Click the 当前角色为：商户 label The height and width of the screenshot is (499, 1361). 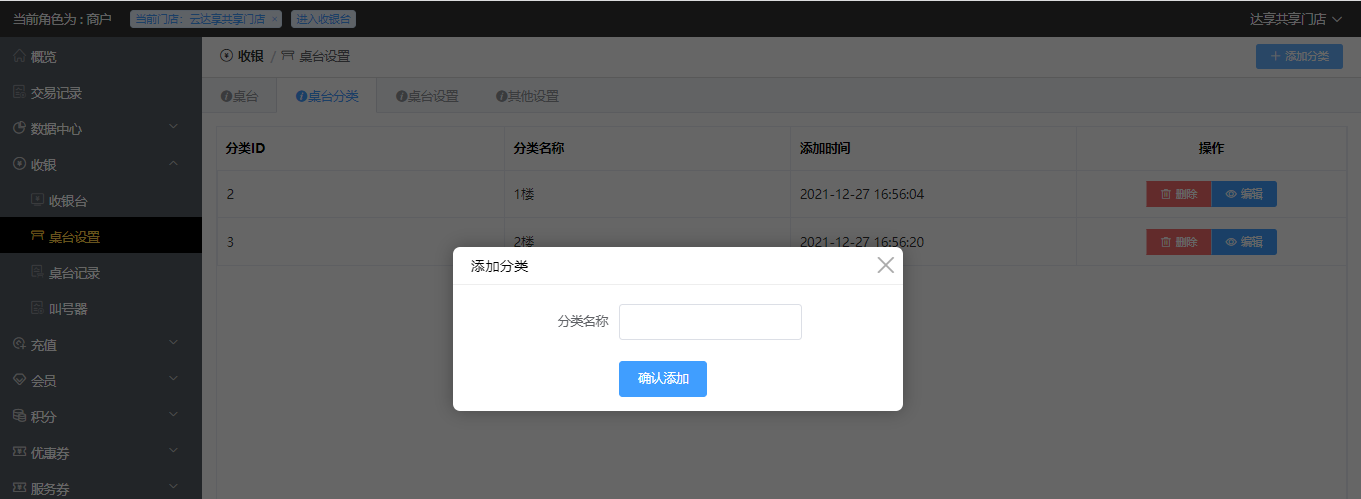click(x=62, y=19)
